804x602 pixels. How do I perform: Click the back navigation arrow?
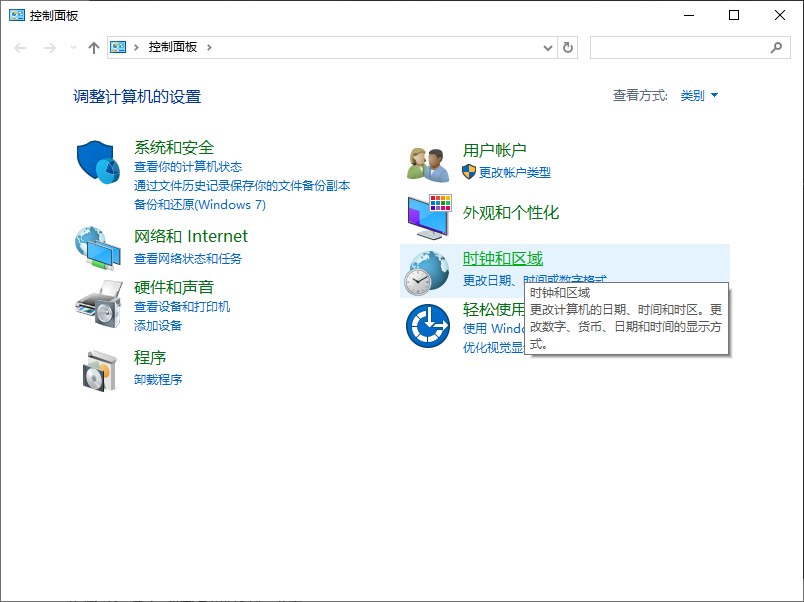click(20, 47)
